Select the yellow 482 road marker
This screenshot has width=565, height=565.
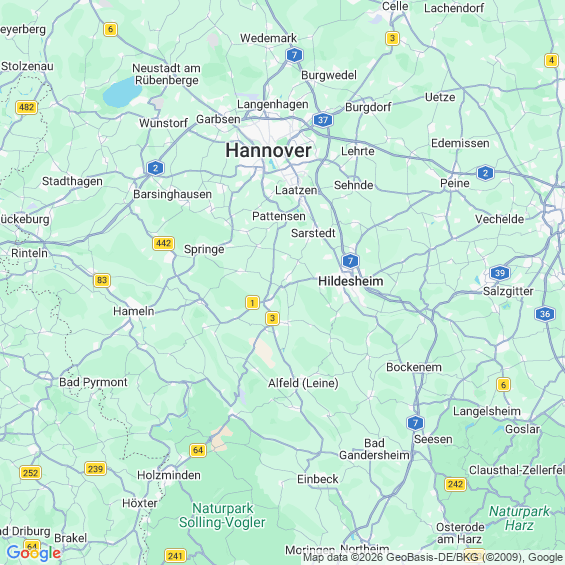(27, 107)
